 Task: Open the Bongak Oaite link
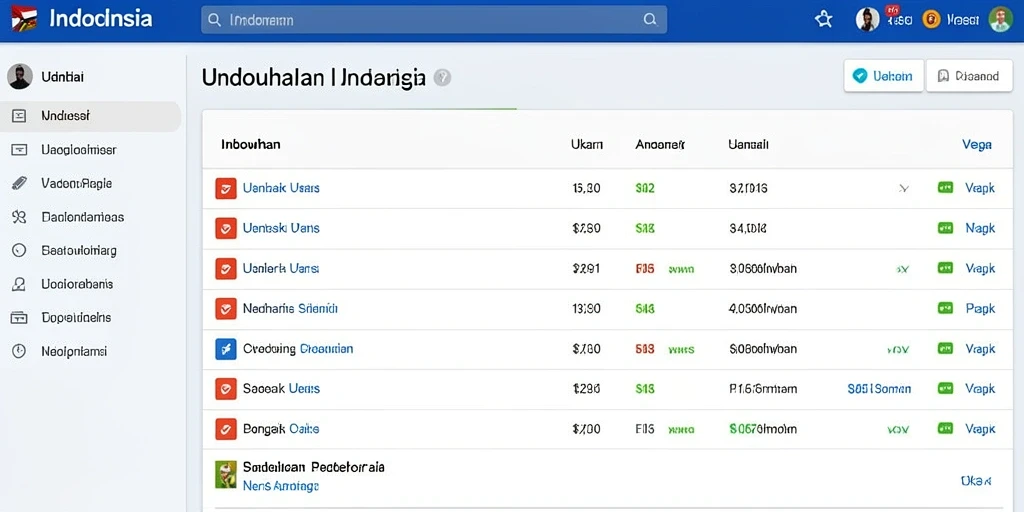(281, 429)
